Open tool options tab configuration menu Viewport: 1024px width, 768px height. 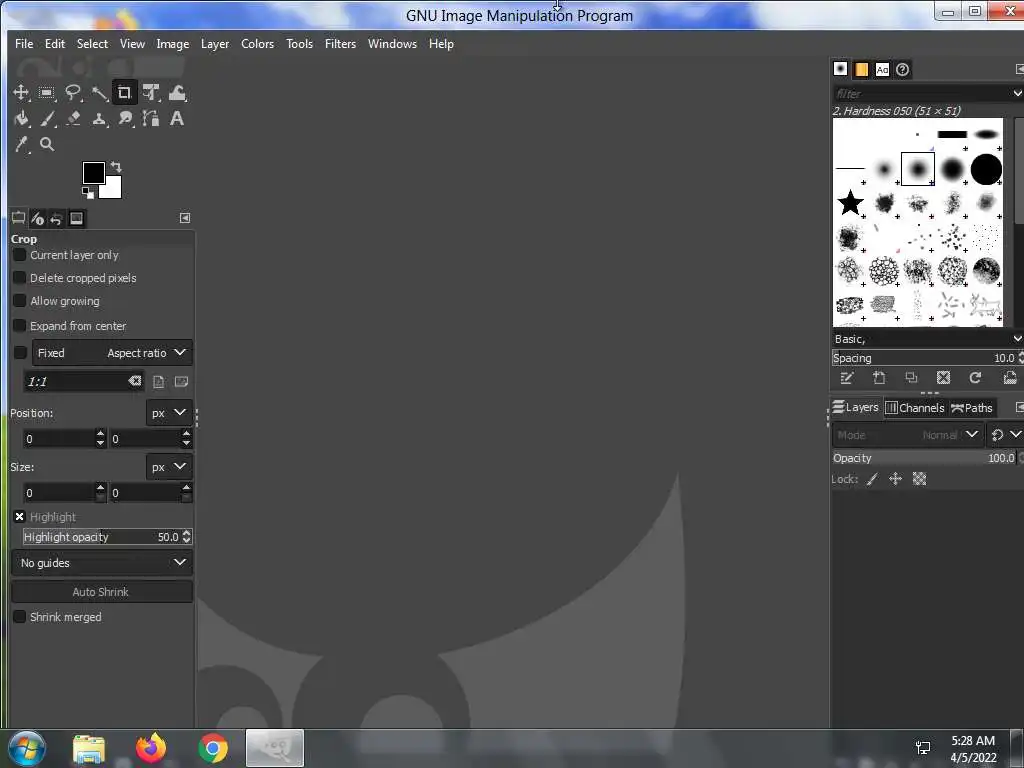click(x=185, y=218)
